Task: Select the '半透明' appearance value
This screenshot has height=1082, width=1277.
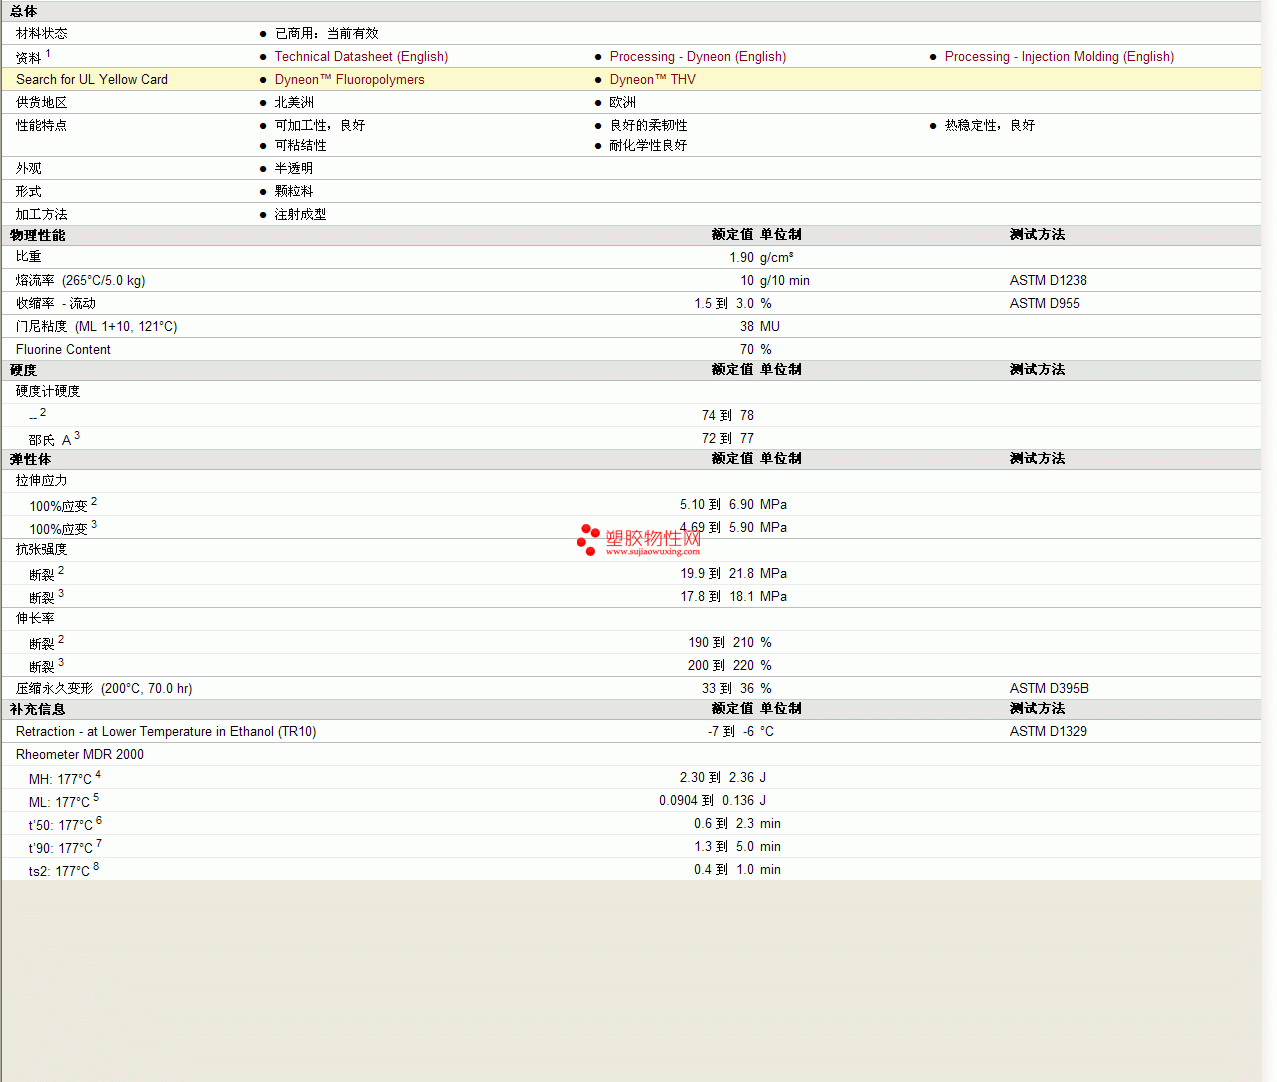Action: click(294, 169)
